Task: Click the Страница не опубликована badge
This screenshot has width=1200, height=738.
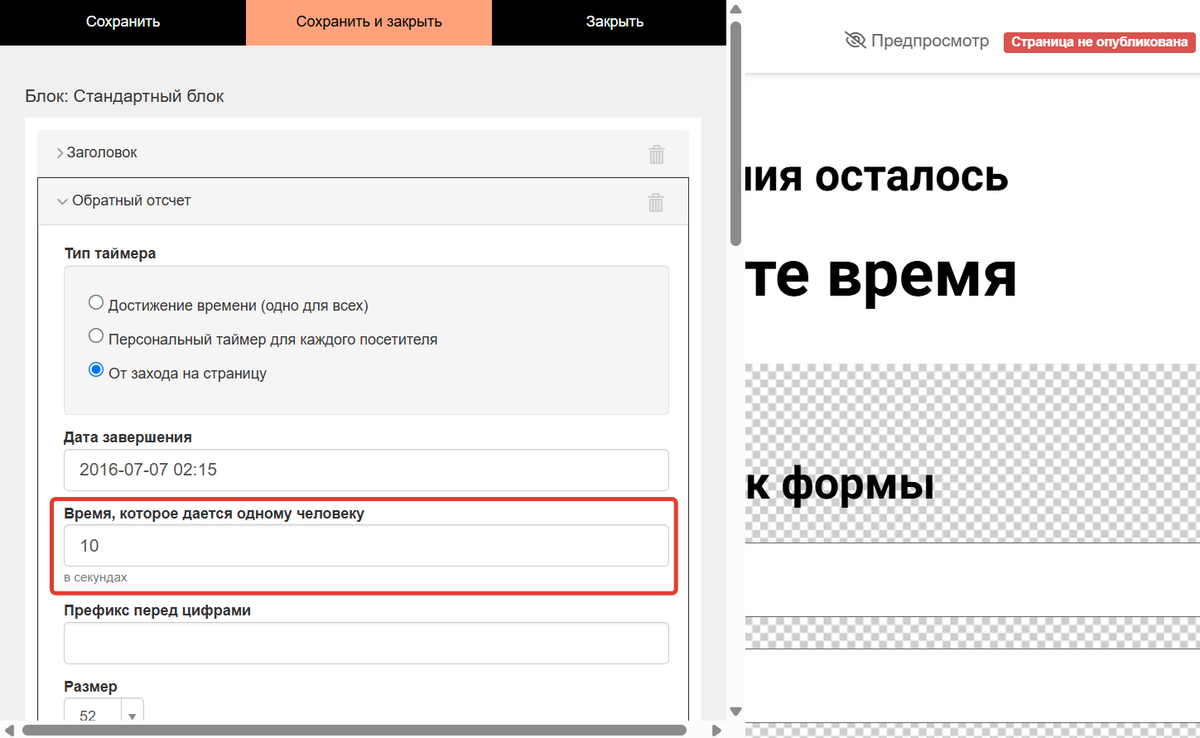Action: (x=1099, y=42)
